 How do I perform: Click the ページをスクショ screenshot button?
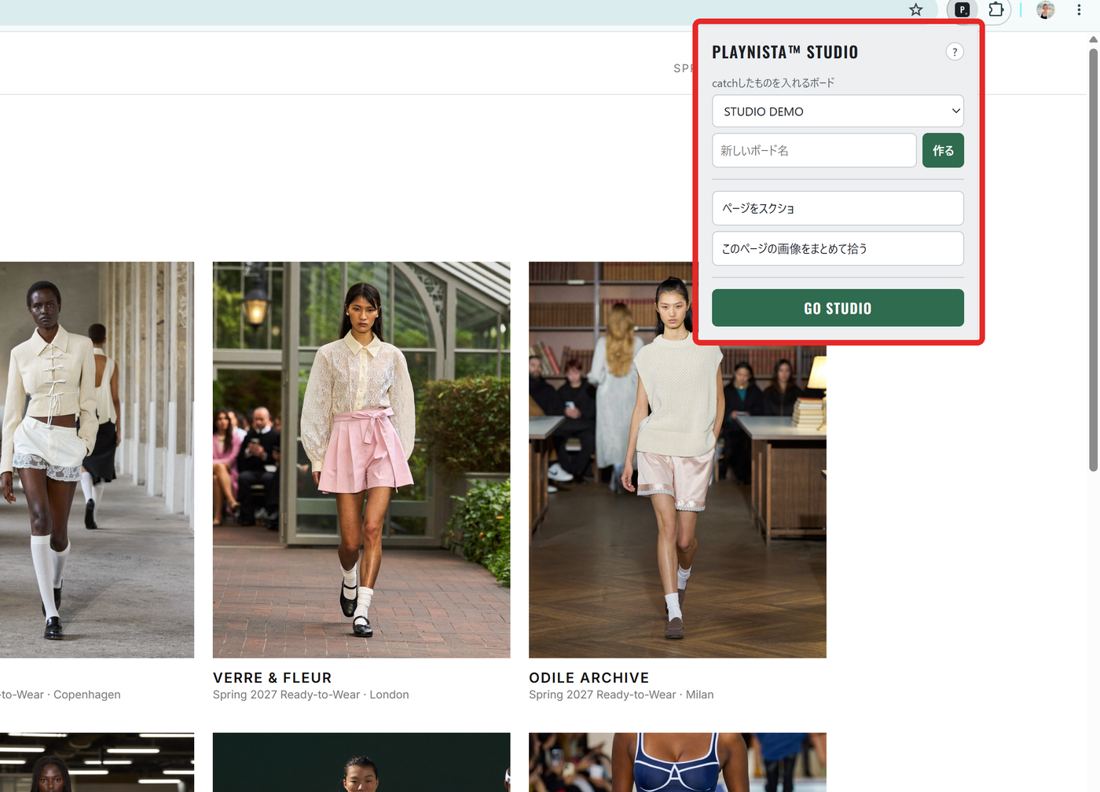(838, 208)
